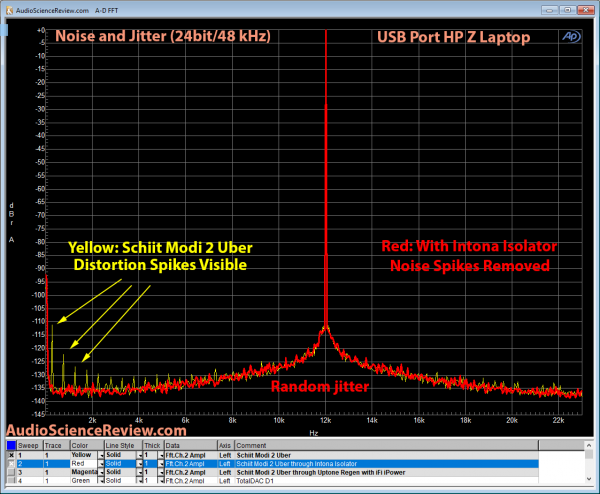
Task: Click the Data column header
Action: pyautogui.click(x=191, y=445)
